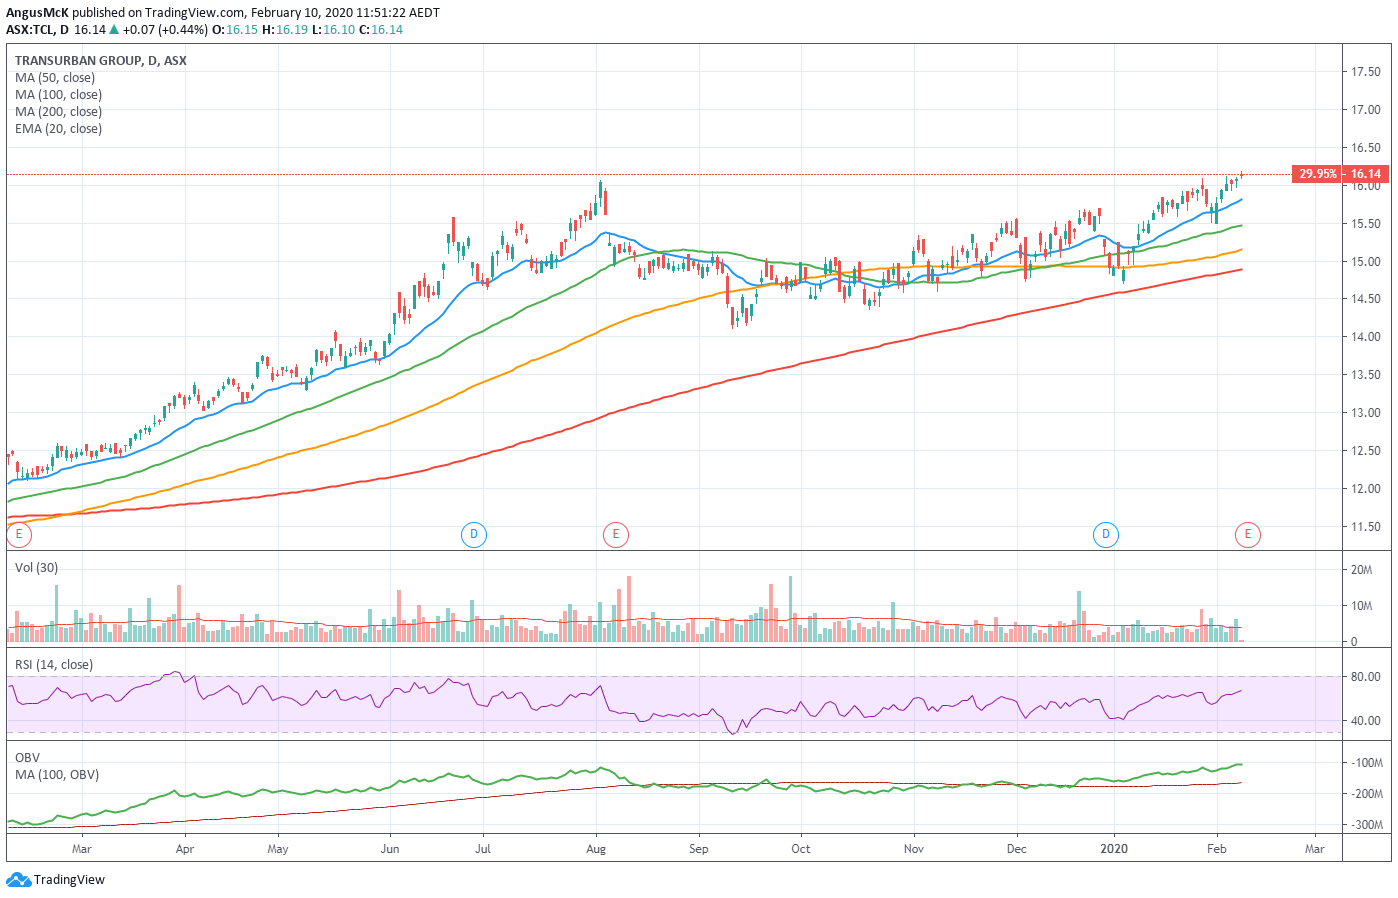The width and height of the screenshot is (1398, 898).
Task: Click the red 16.14 current price tag
Action: coord(1366,174)
